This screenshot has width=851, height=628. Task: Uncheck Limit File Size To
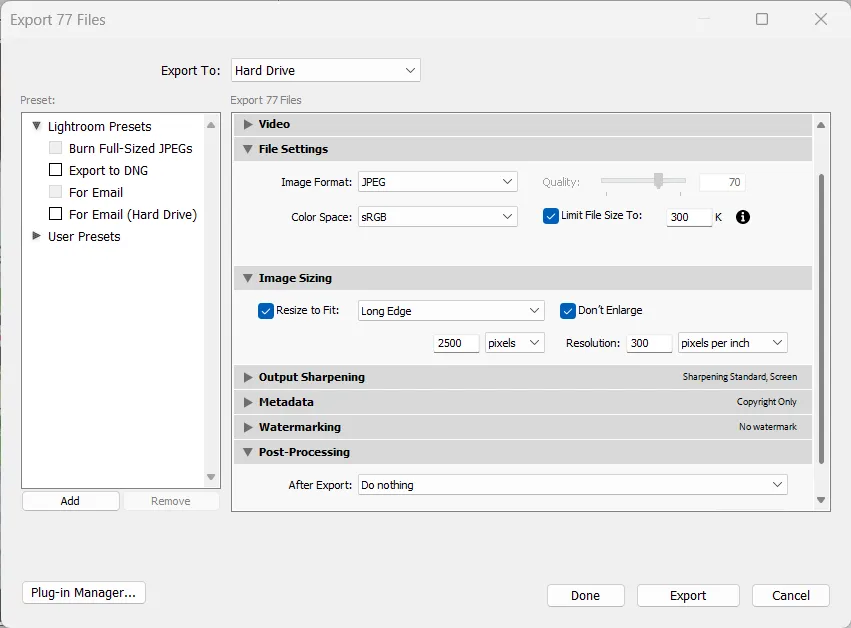pyautogui.click(x=550, y=216)
